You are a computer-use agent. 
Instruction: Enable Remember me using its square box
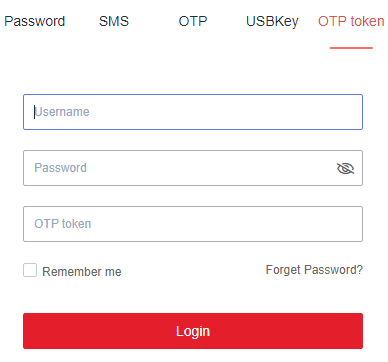pos(30,270)
